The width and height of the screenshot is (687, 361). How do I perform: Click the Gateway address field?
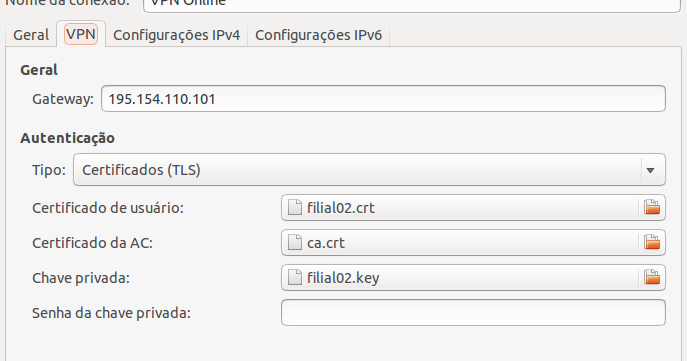(383, 99)
